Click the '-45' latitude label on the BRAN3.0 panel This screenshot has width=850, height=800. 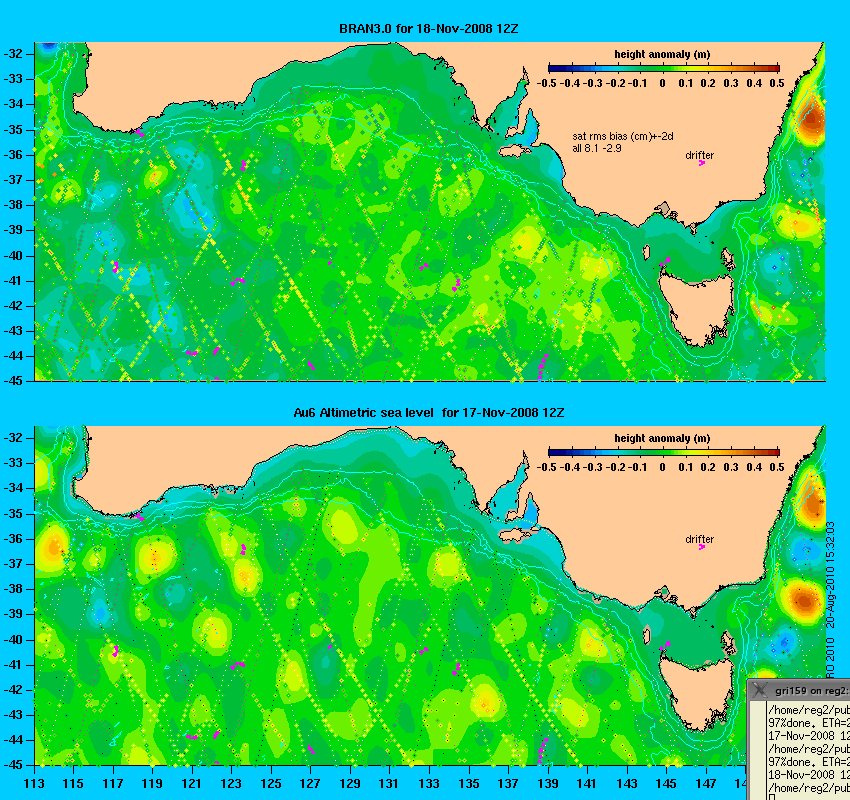pos(13,381)
